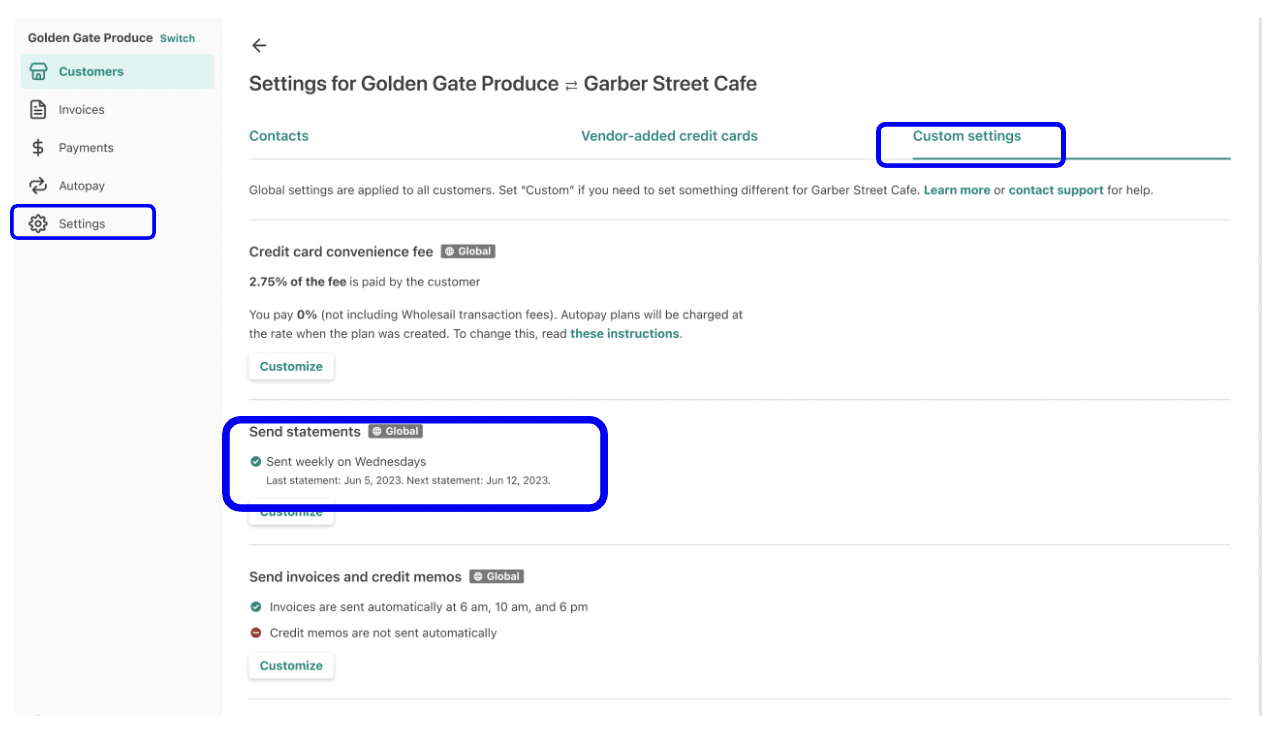Click the Credit memos are not sent automatically text
Image resolution: width=1278 pixels, height=742 pixels.
[x=383, y=633]
